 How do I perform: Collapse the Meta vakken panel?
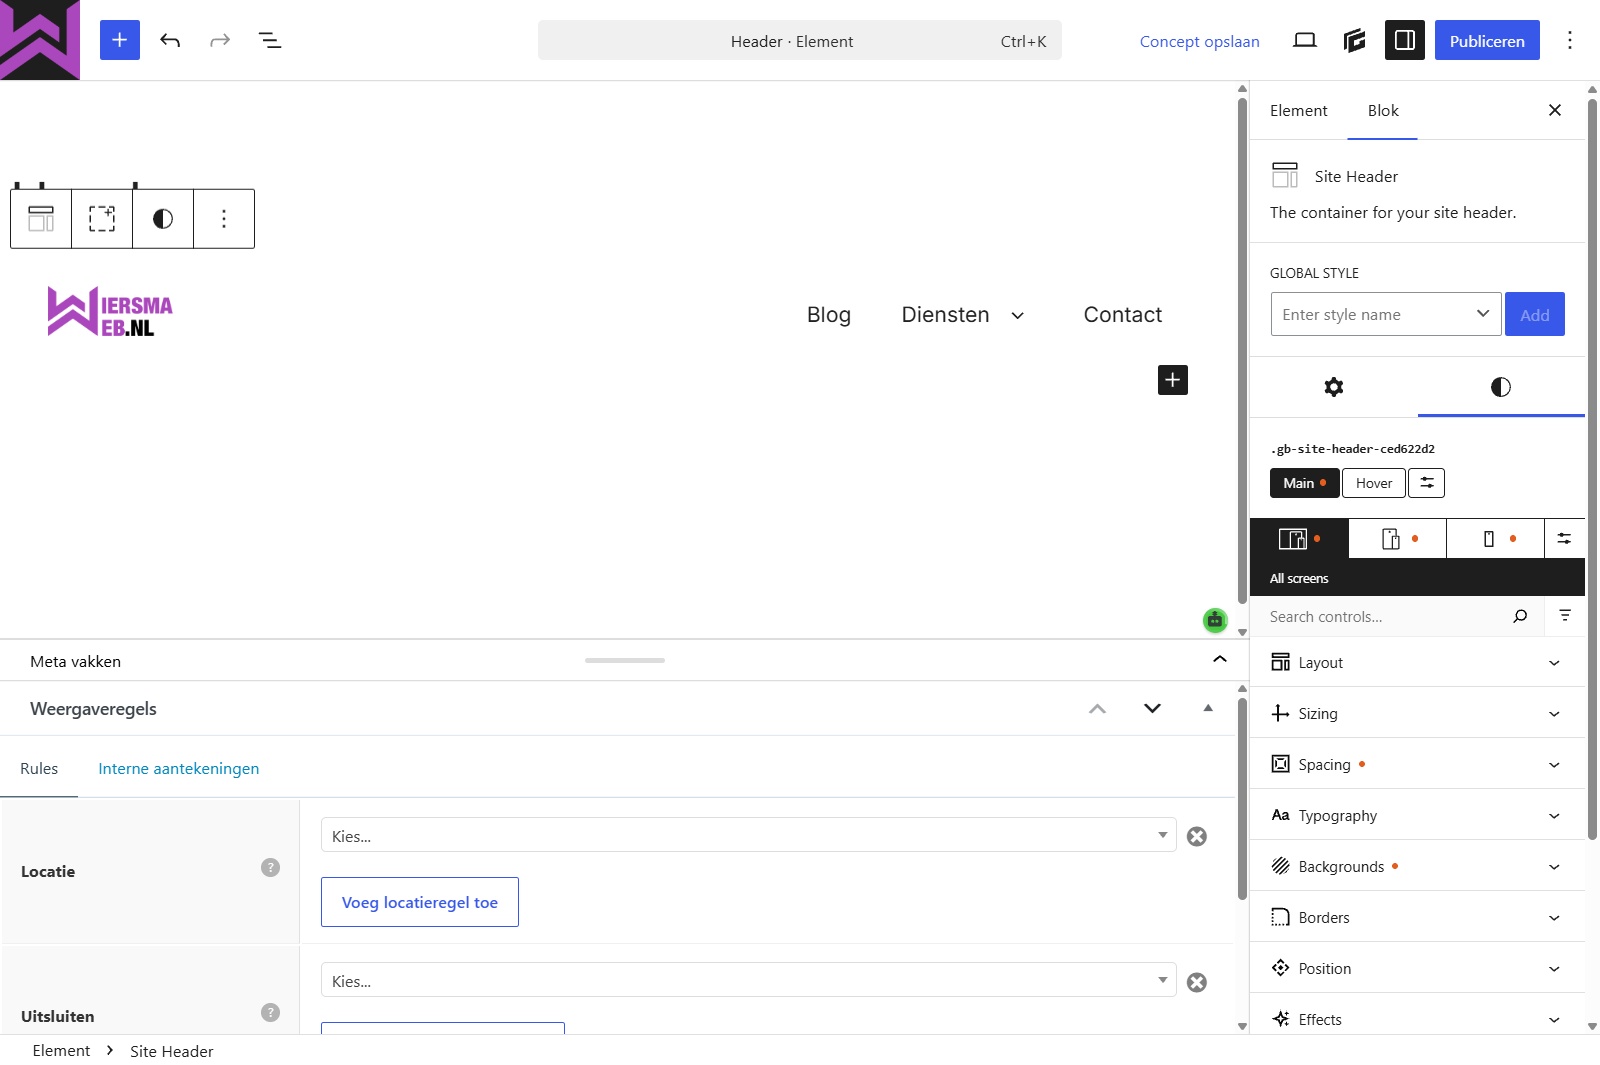[x=1220, y=659]
